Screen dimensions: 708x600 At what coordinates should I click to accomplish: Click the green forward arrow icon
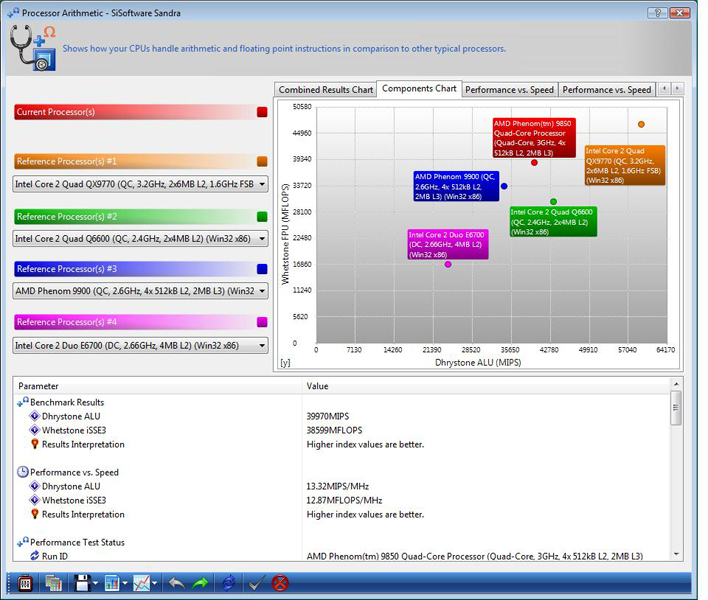200,583
